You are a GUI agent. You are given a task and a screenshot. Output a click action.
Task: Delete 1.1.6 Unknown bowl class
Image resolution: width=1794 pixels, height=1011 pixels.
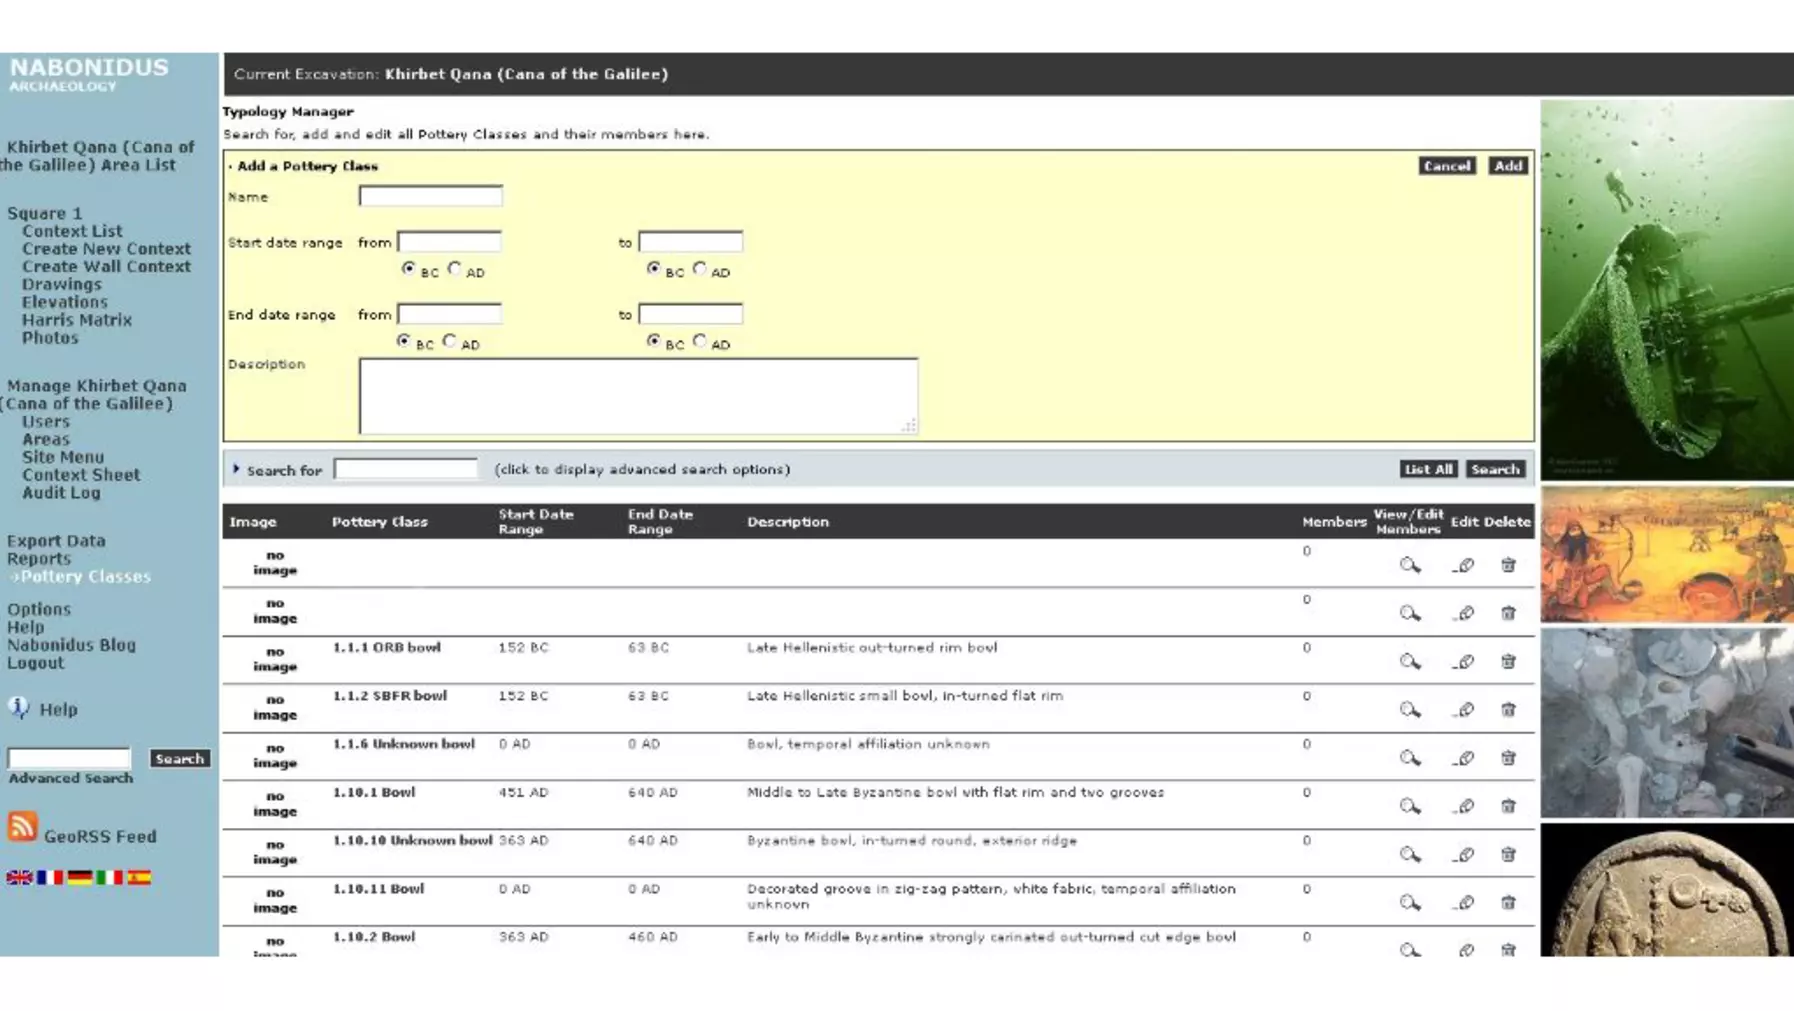tap(1508, 758)
